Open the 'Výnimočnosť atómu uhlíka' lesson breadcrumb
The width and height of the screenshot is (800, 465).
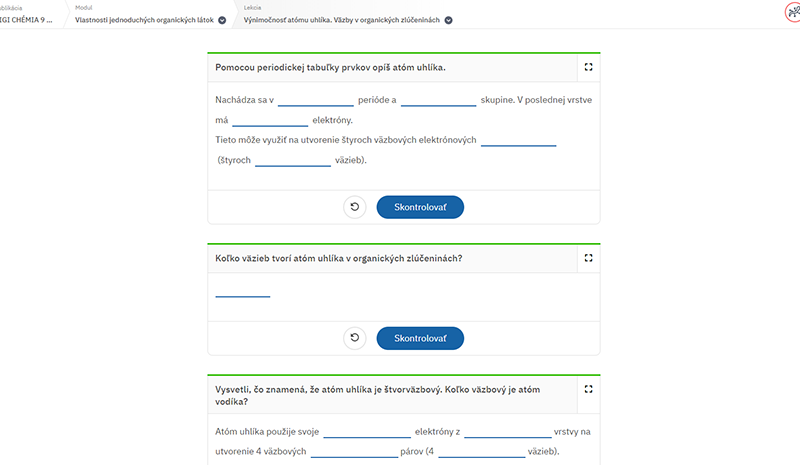(x=341, y=20)
